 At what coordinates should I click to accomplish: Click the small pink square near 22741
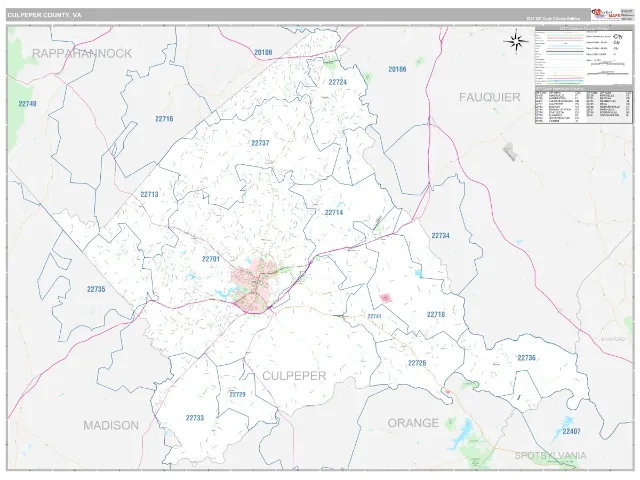point(385,298)
